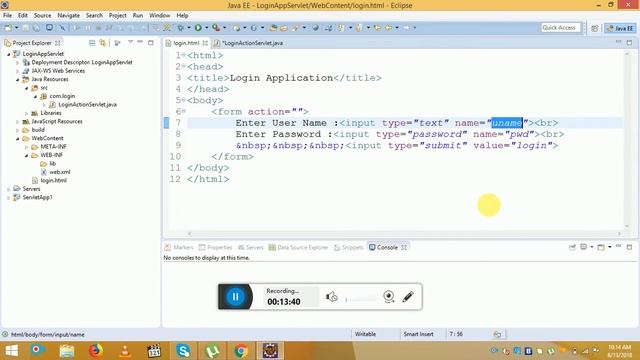
Task: Open the Project menu
Action: tap(118, 15)
